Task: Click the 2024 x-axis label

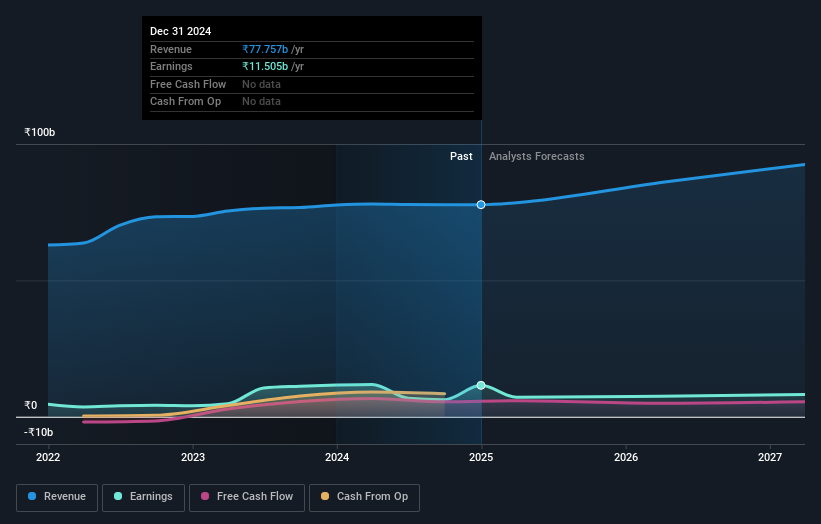Action: (337, 458)
